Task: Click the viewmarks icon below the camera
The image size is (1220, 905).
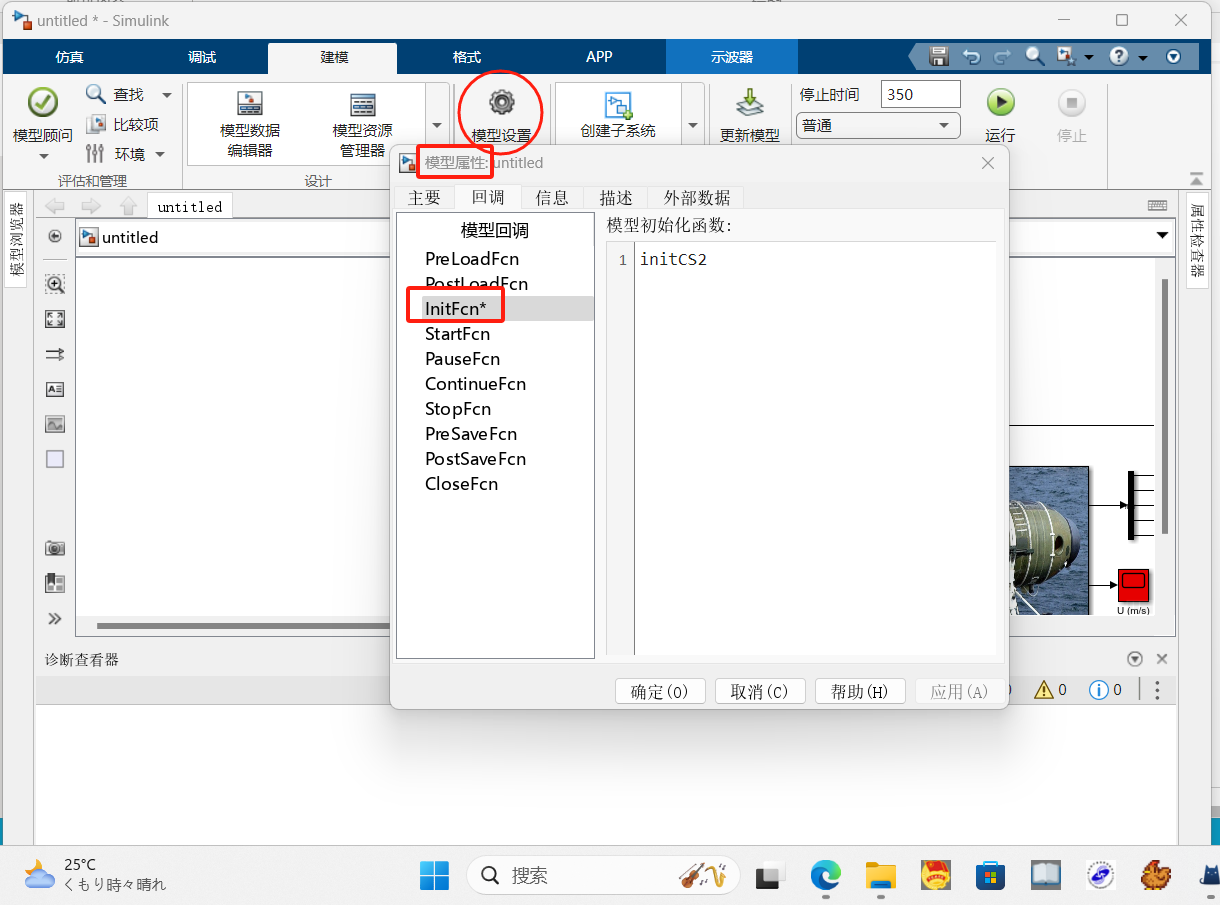Action: click(55, 583)
